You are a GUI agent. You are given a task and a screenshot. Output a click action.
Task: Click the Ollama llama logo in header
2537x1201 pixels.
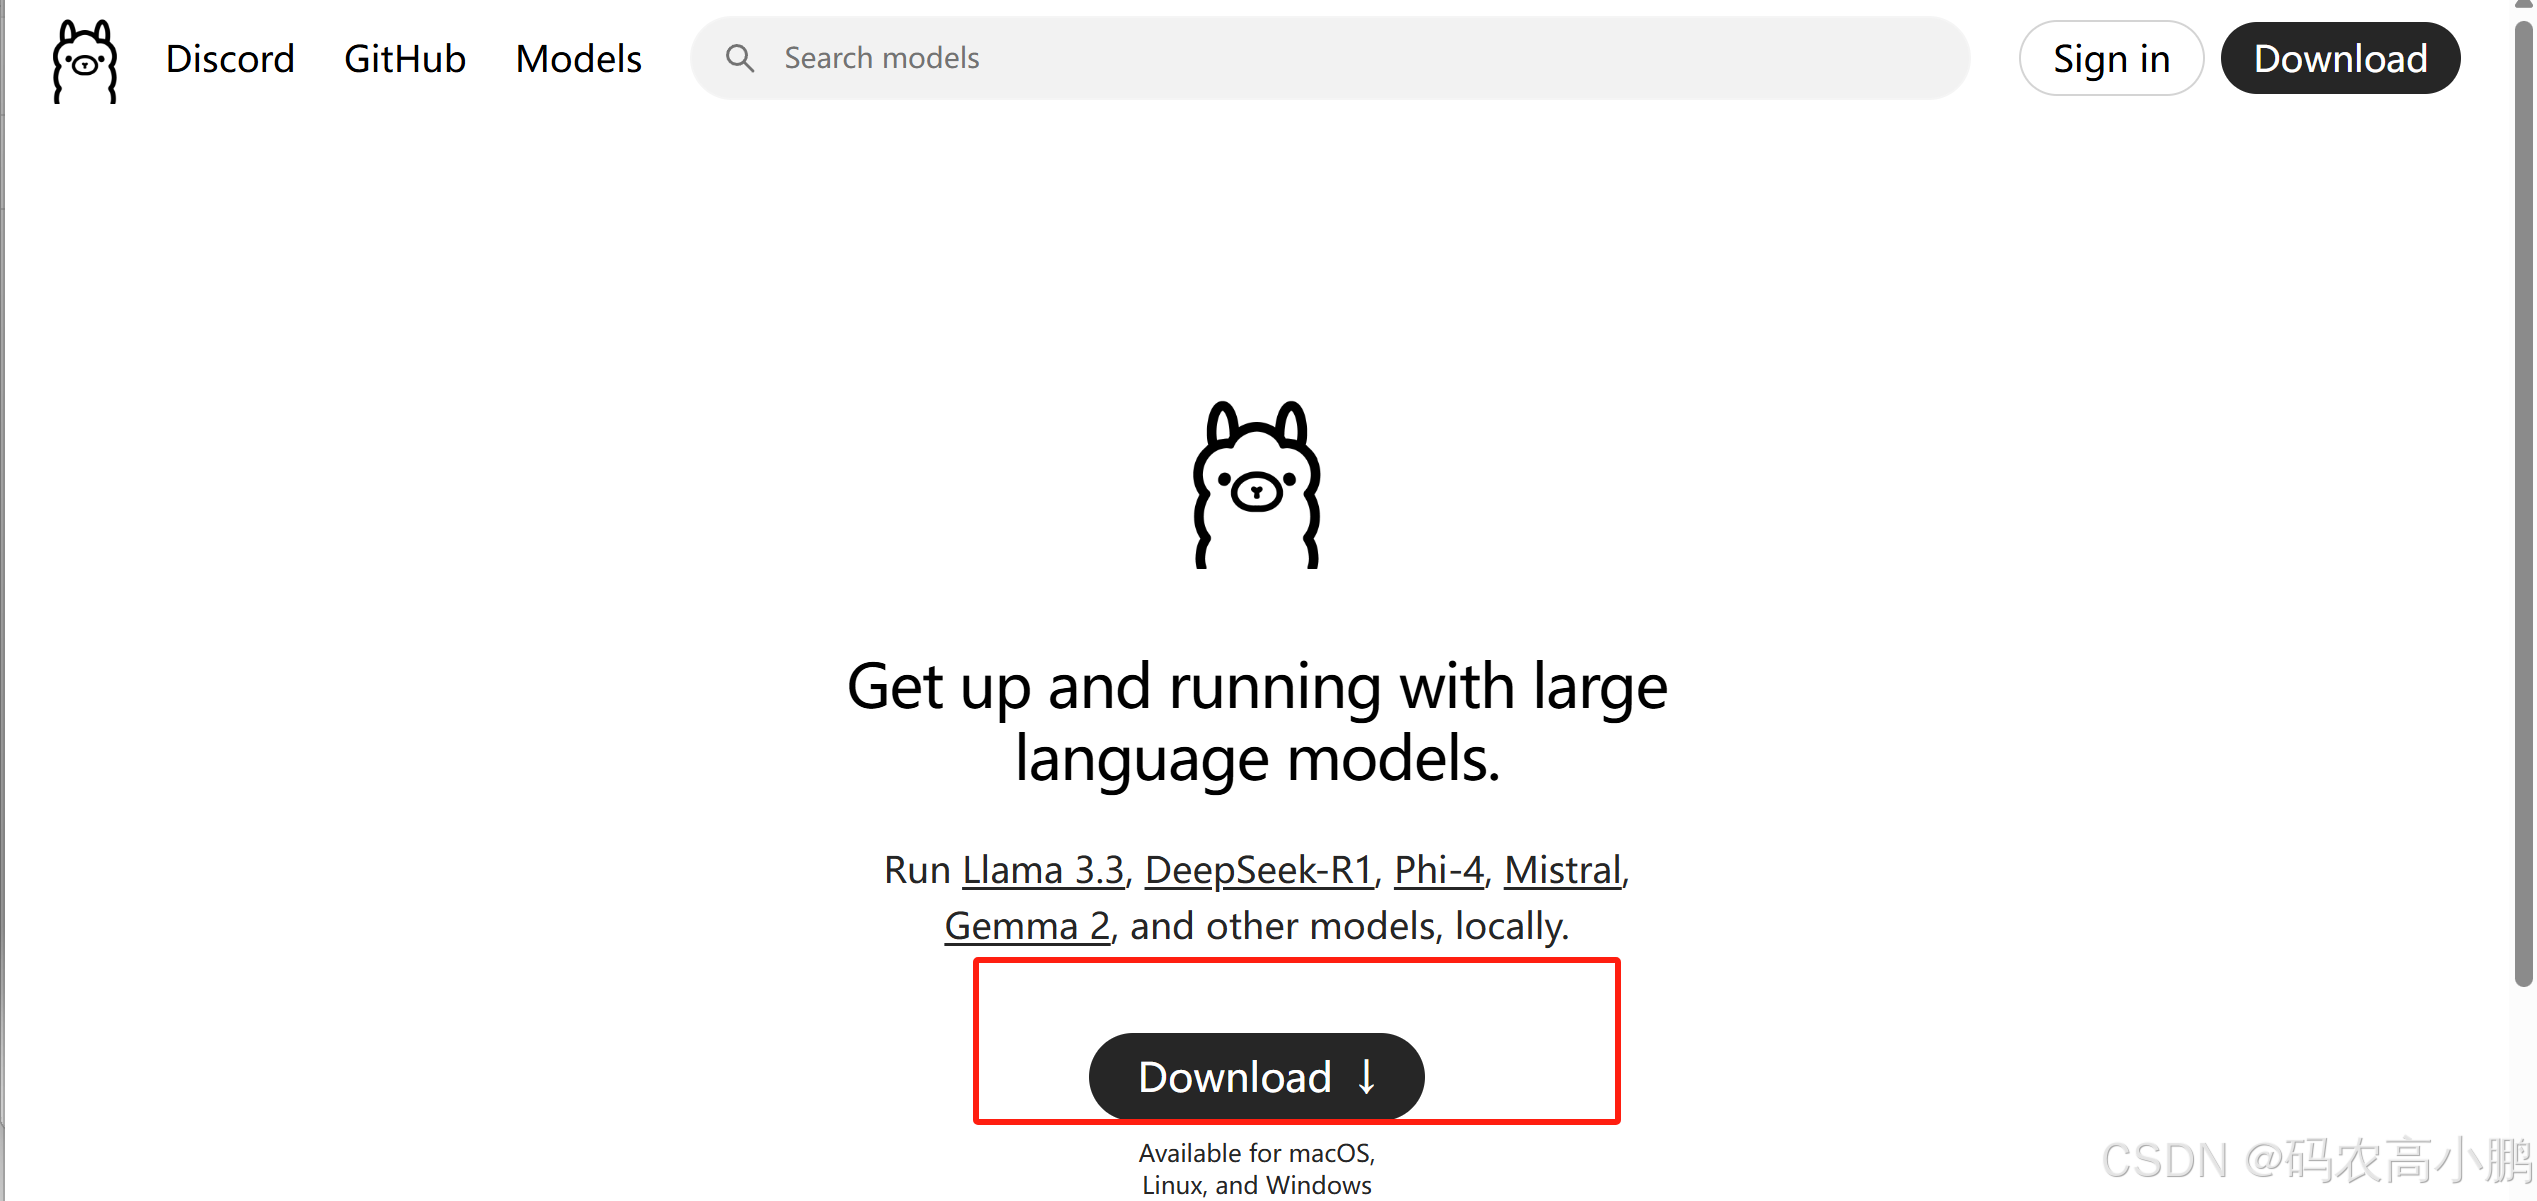(85, 61)
